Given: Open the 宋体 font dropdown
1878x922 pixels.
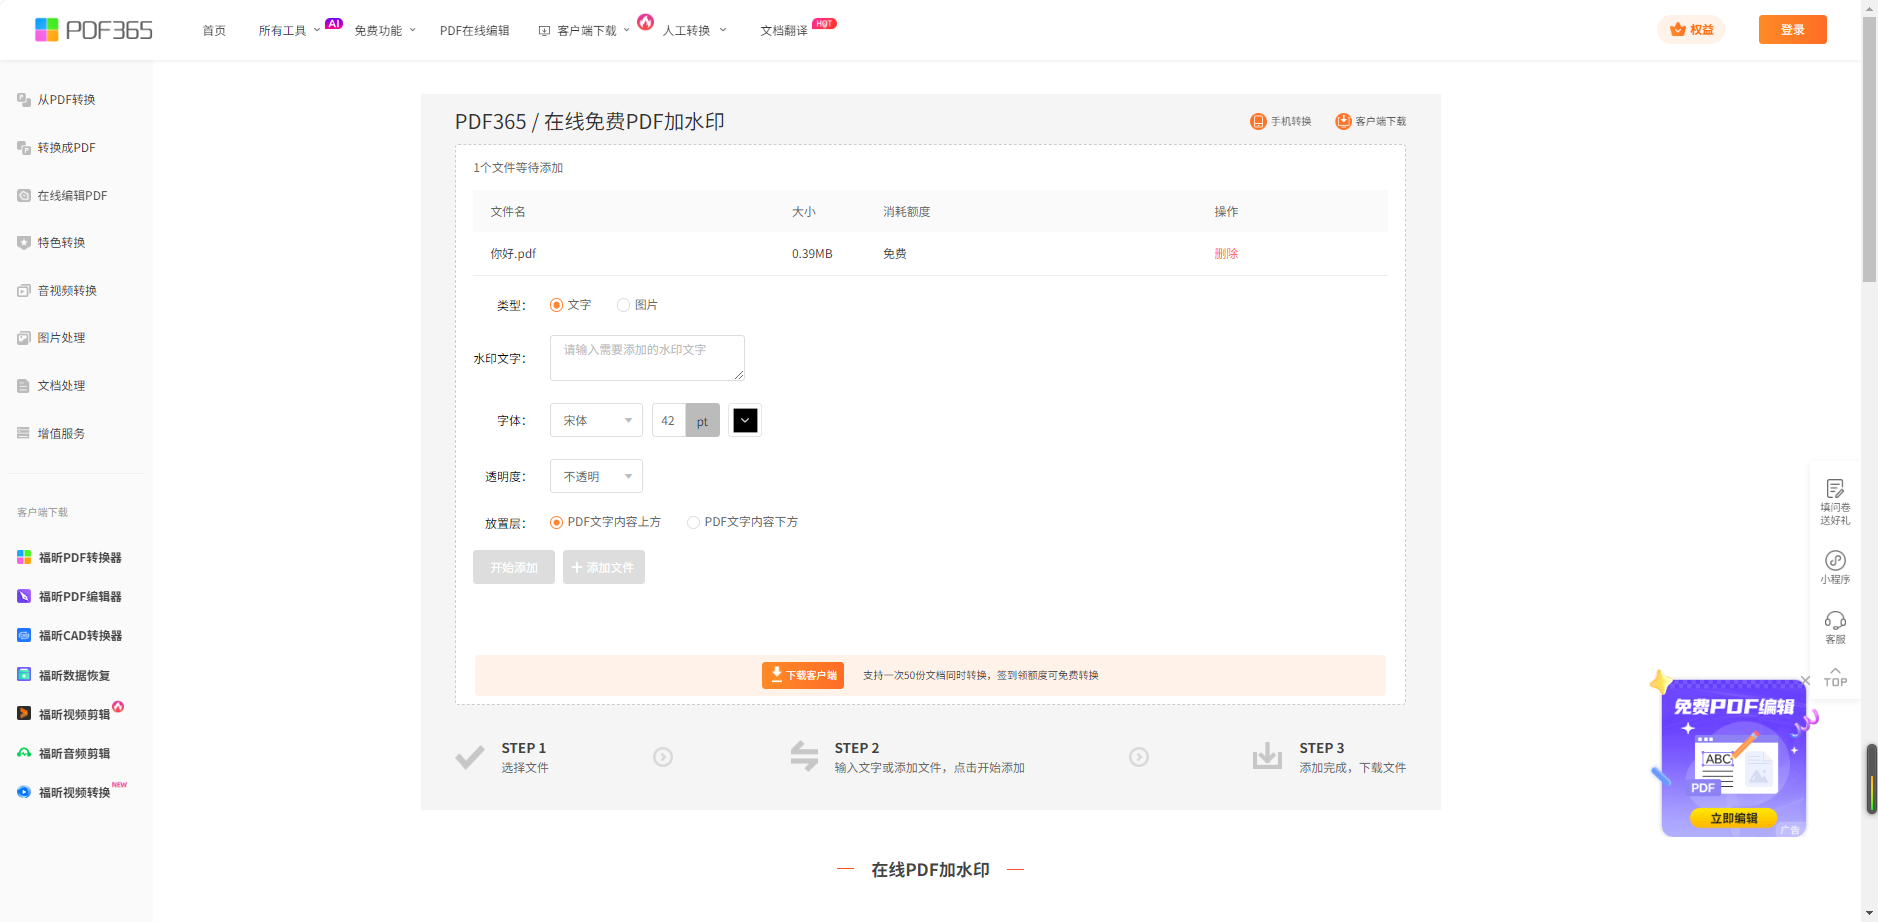Looking at the screenshot, I should point(596,421).
